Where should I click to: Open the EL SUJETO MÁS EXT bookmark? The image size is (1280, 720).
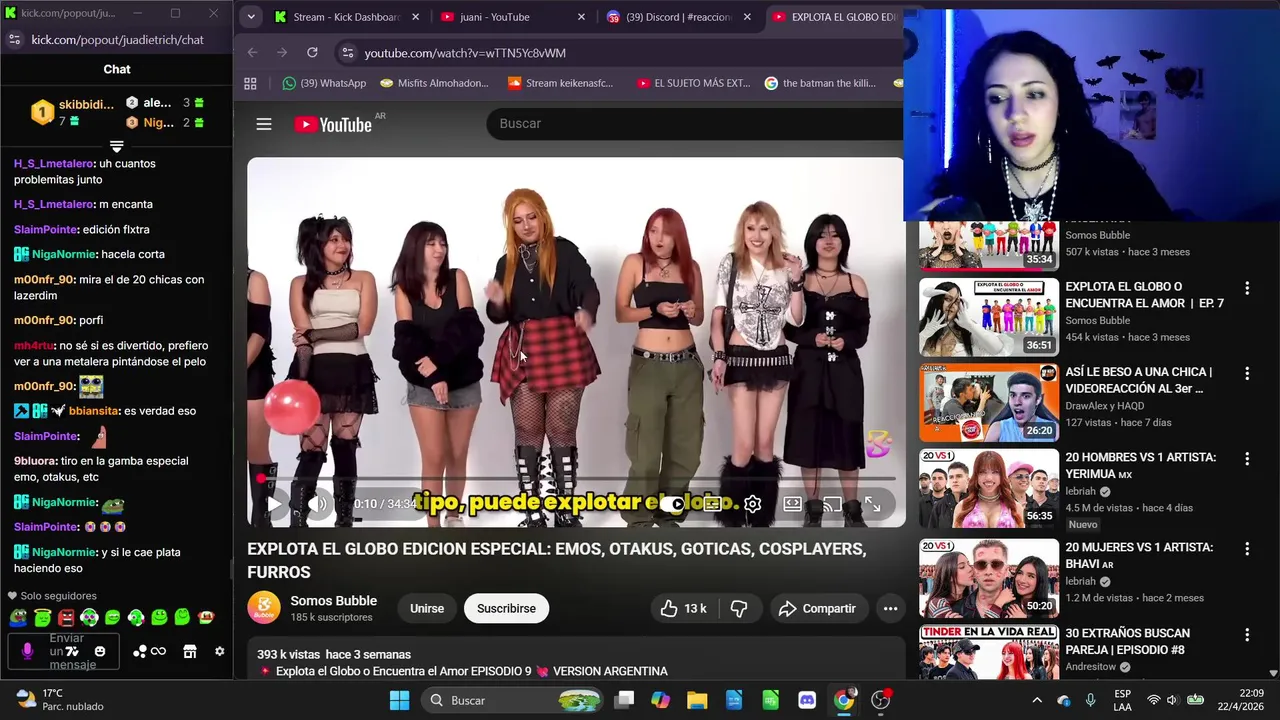[693, 83]
